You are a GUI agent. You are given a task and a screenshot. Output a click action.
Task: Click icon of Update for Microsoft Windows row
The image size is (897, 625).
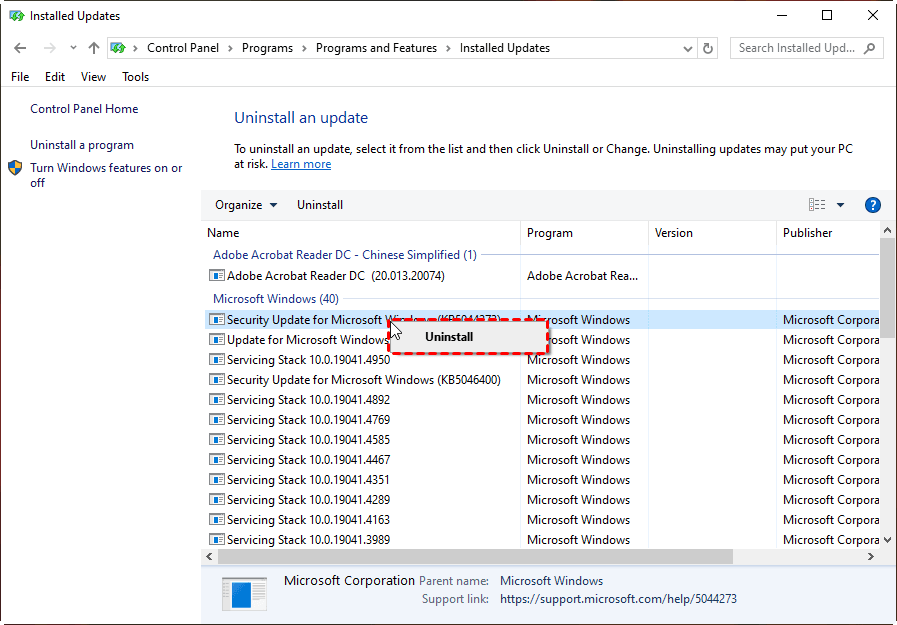point(216,340)
